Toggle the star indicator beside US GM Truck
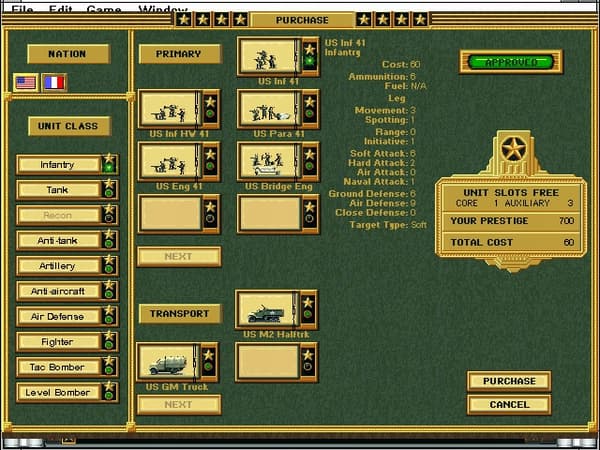Screen dimensions: 600x450 pyautogui.click(x=209, y=362)
